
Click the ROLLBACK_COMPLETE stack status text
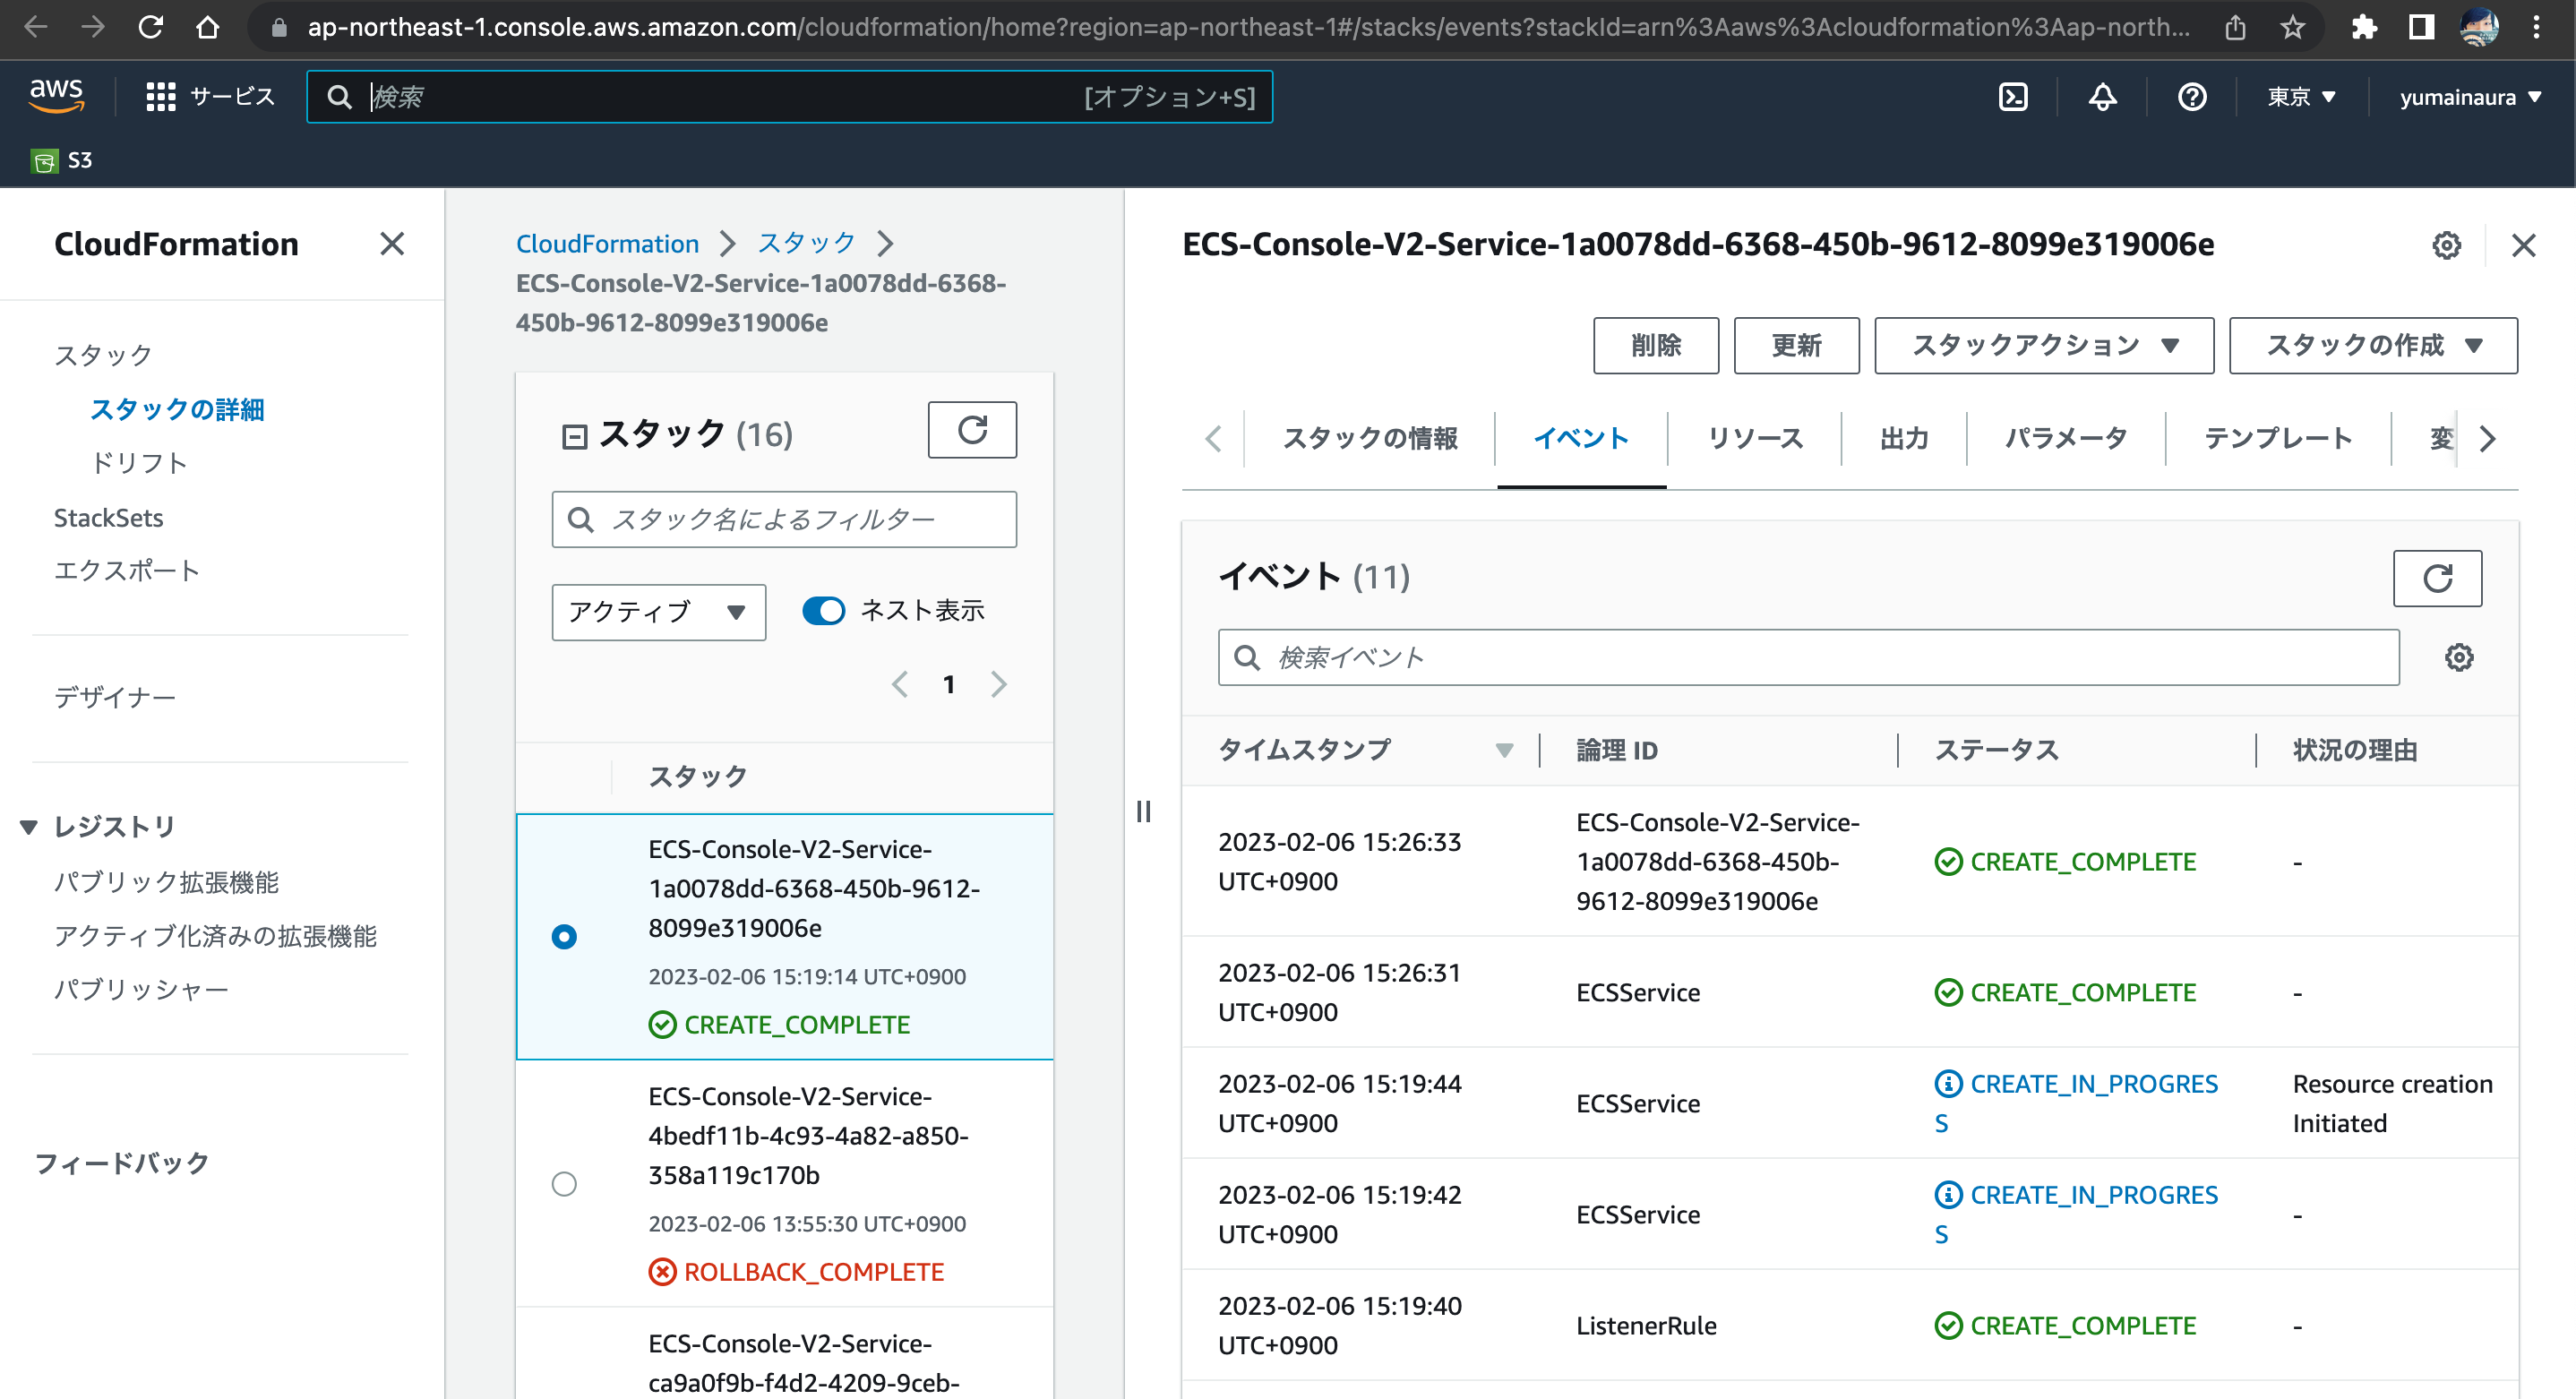(x=814, y=1272)
